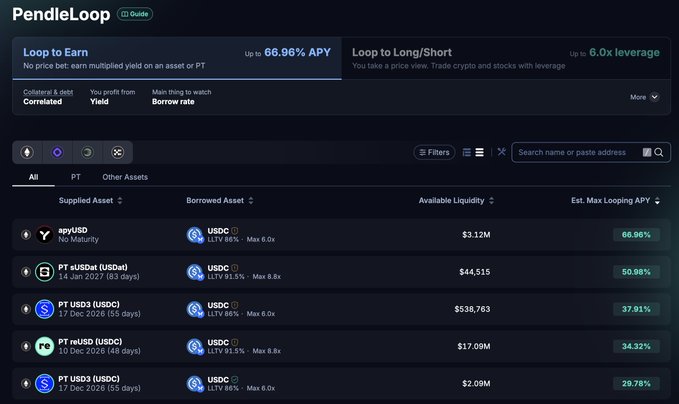The image size is (679, 404).
Task: Open the Guide link next to PendleLoop
Action: pyautogui.click(x=135, y=14)
